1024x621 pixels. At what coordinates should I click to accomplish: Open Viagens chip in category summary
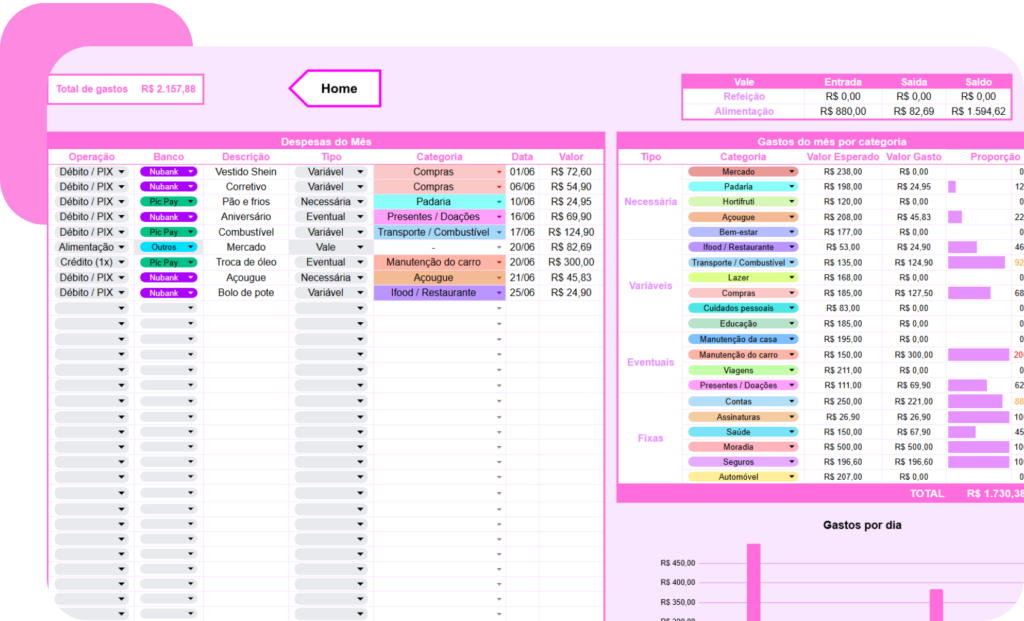[x=743, y=370]
